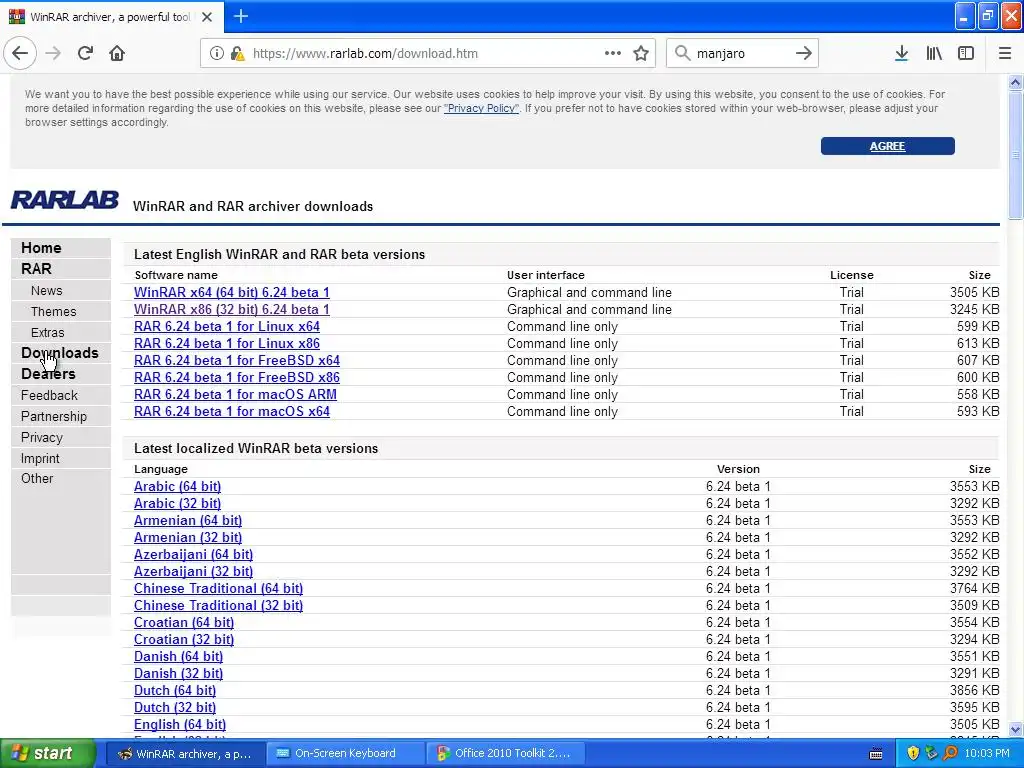The width and height of the screenshot is (1024, 768).
Task: Switch to Office 2010 Toolkit taskbar item
Action: (x=506, y=753)
